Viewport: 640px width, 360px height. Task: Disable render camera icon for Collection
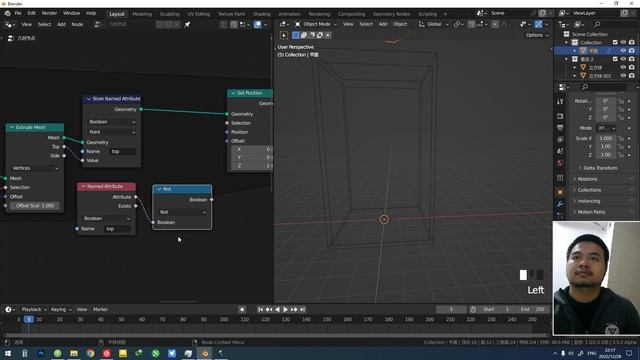pyautogui.click(x=632, y=42)
